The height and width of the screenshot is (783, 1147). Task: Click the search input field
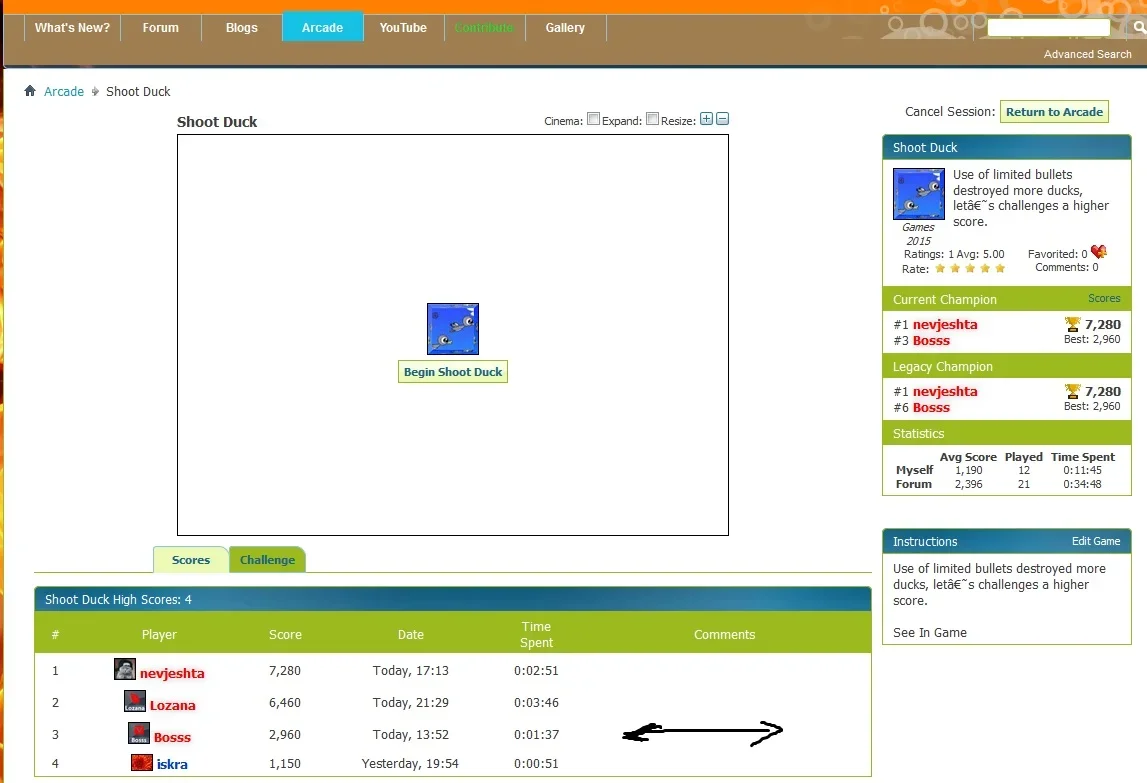1048,28
